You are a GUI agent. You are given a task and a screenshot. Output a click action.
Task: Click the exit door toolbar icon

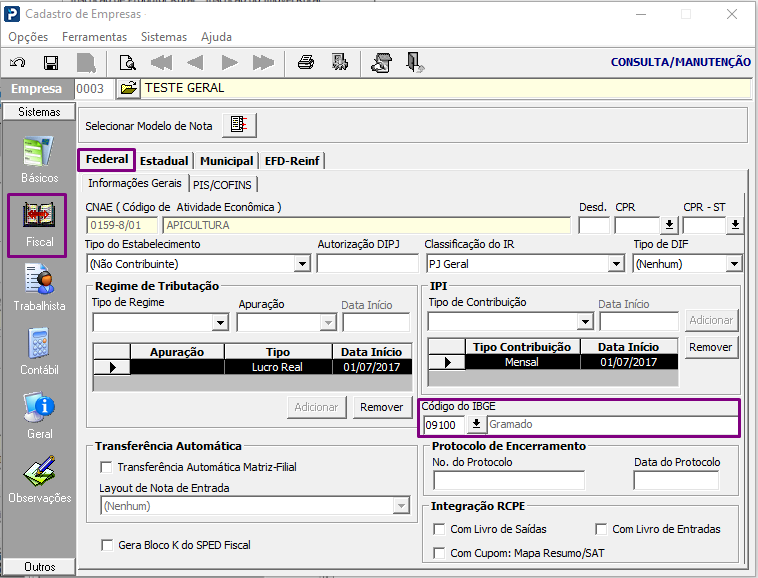tap(415, 63)
